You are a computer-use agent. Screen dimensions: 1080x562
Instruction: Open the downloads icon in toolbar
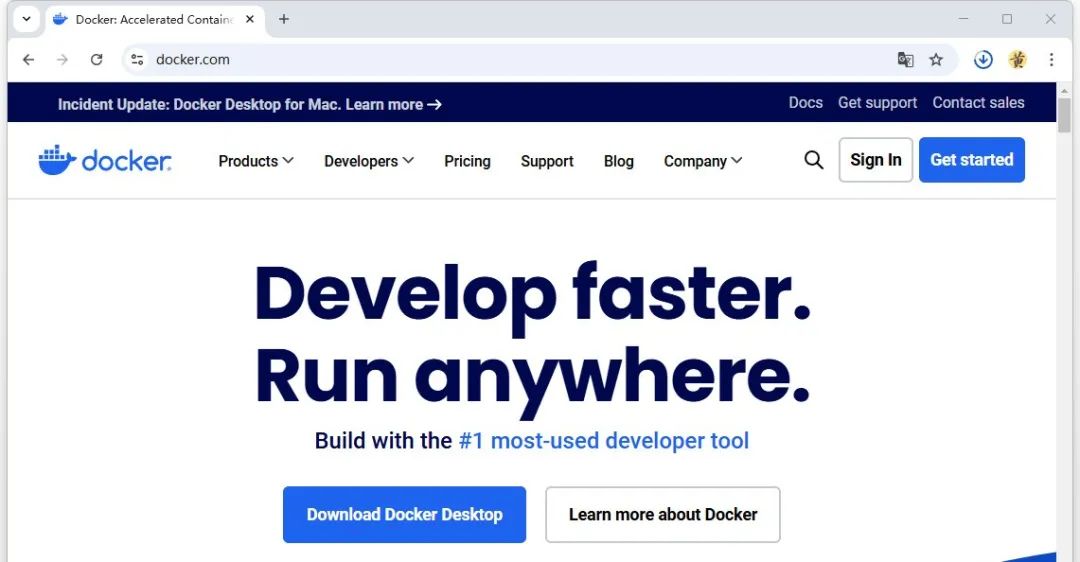(983, 60)
